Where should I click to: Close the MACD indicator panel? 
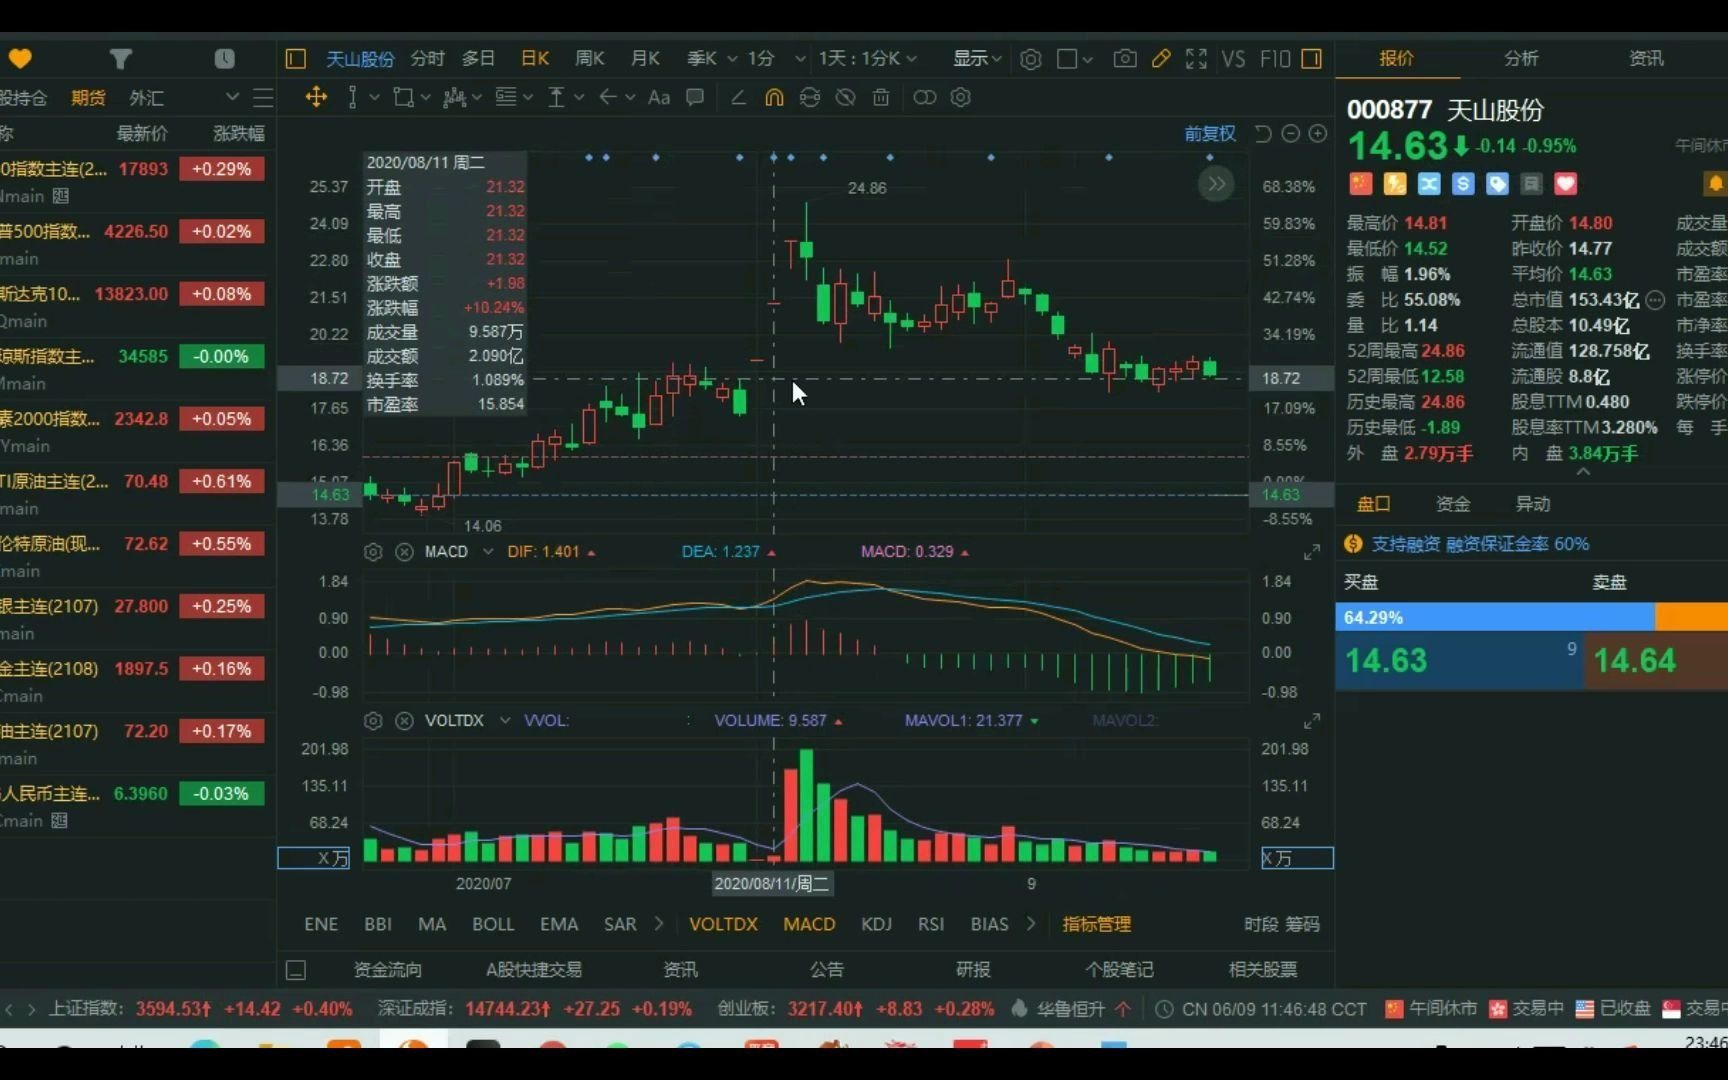pyautogui.click(x=404, y=552)
